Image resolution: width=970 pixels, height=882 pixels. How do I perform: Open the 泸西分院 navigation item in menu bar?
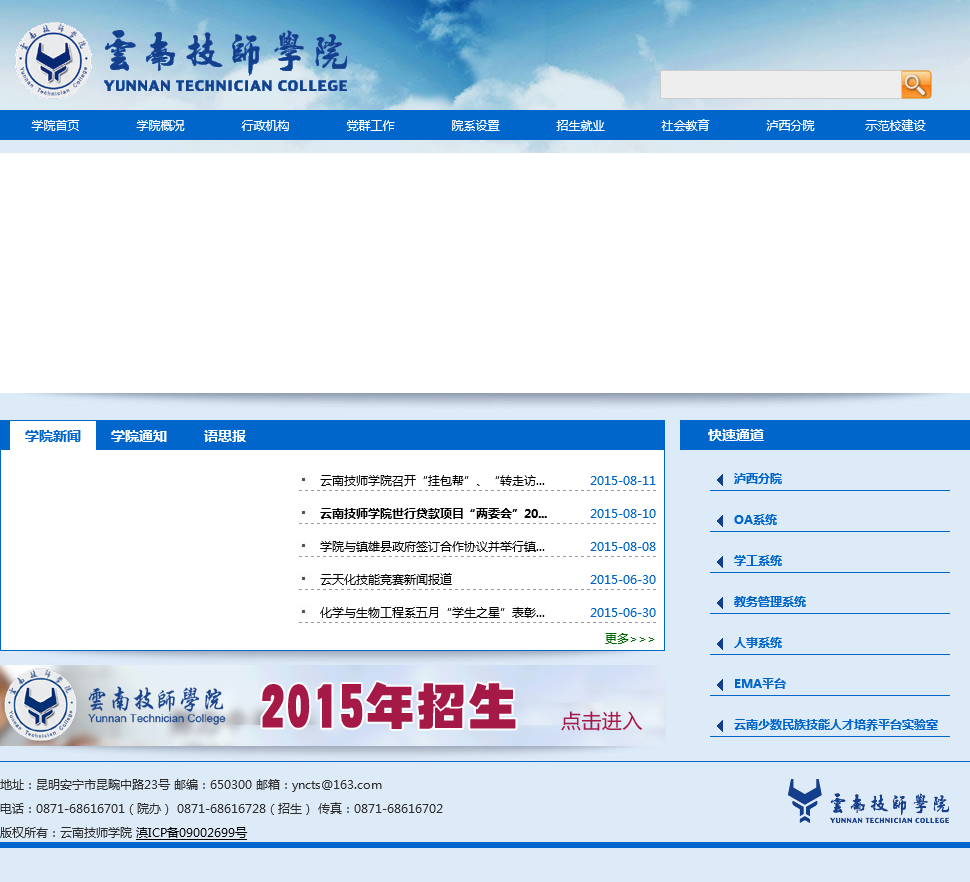(x=790, y=126)
